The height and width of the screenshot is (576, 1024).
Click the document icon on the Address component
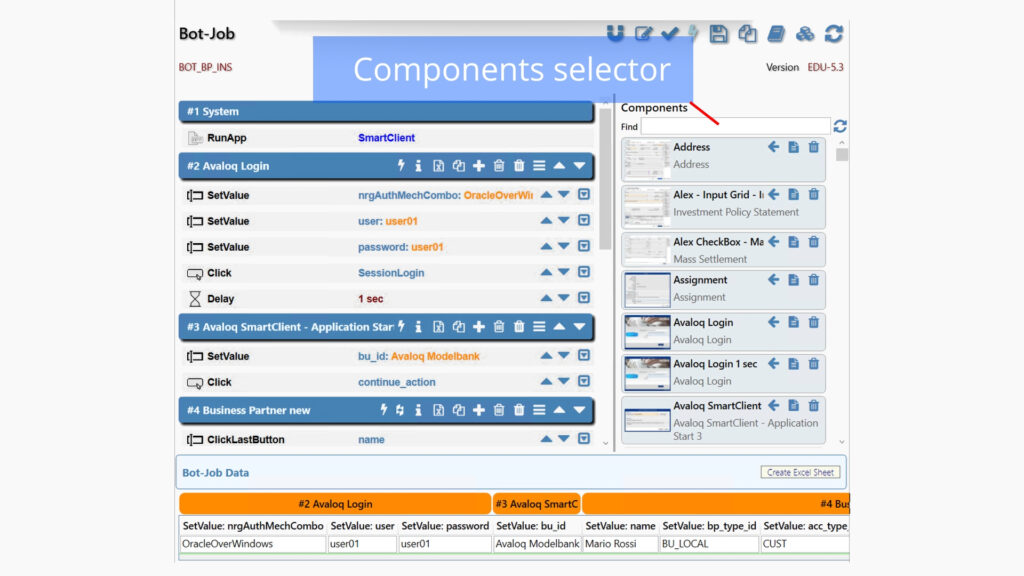tap(793, 147)
